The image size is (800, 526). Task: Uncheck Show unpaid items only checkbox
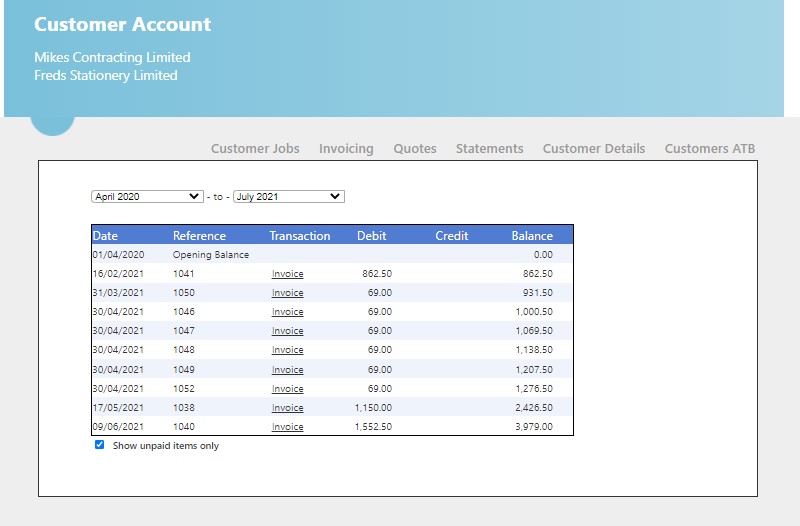pyautogui.click(x=99, y=445)
